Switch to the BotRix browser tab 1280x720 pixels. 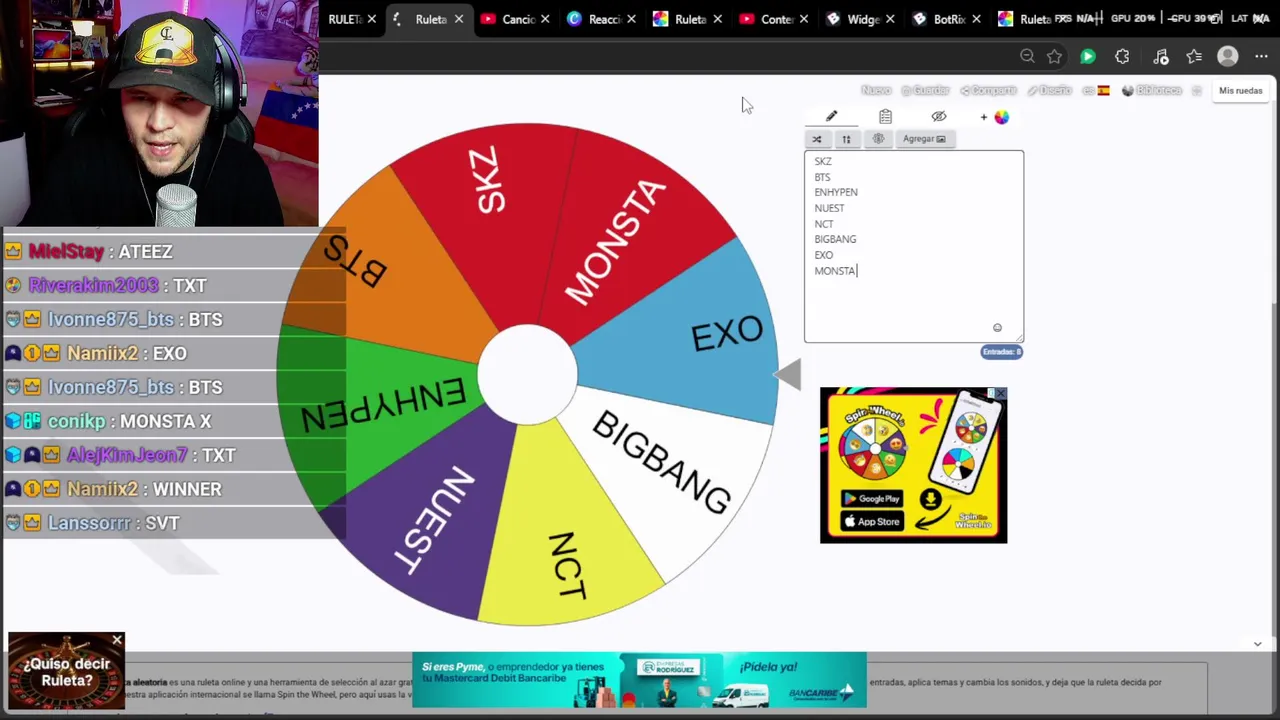[x=949, y=19]
